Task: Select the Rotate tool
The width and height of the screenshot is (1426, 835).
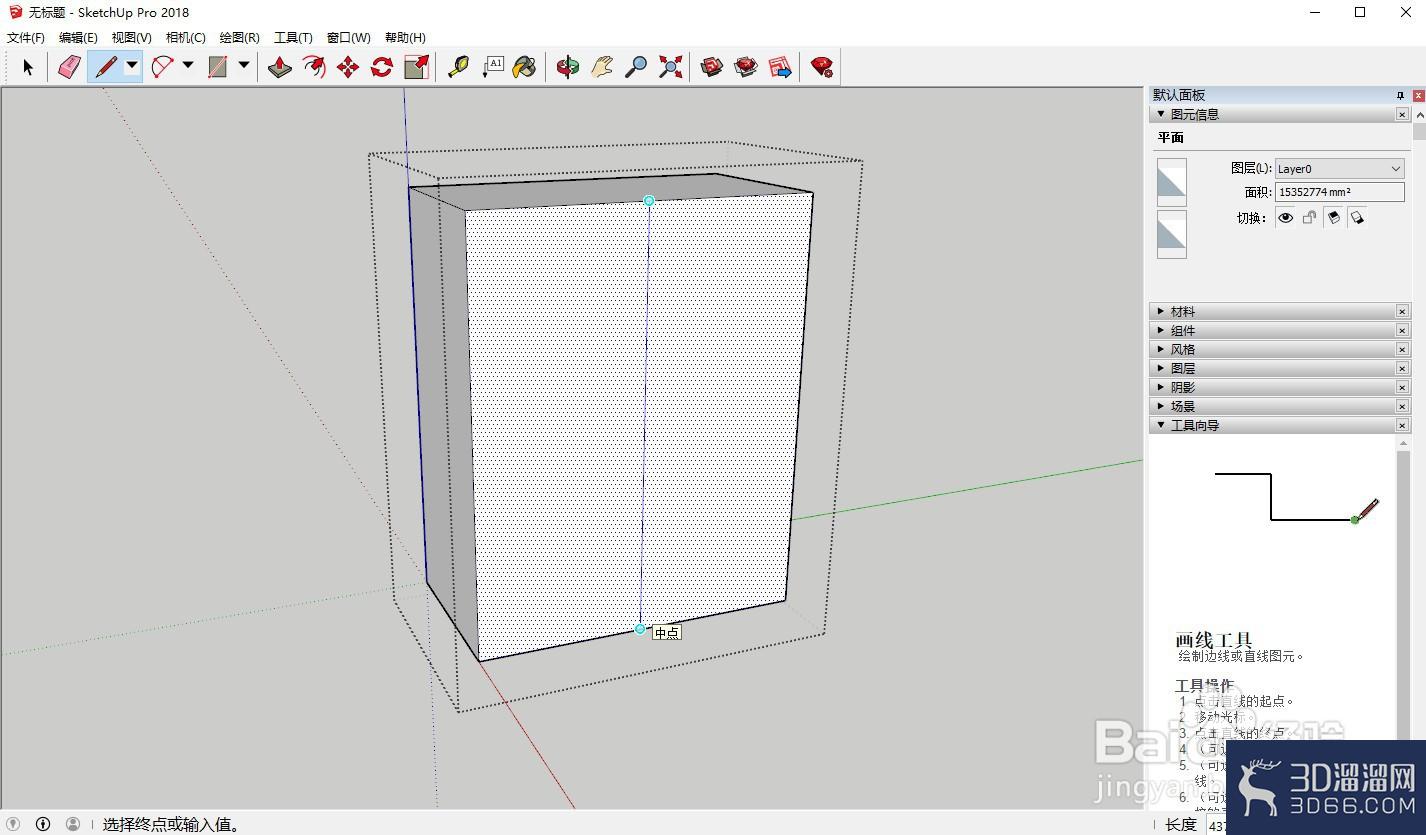Action: point(382,67)
